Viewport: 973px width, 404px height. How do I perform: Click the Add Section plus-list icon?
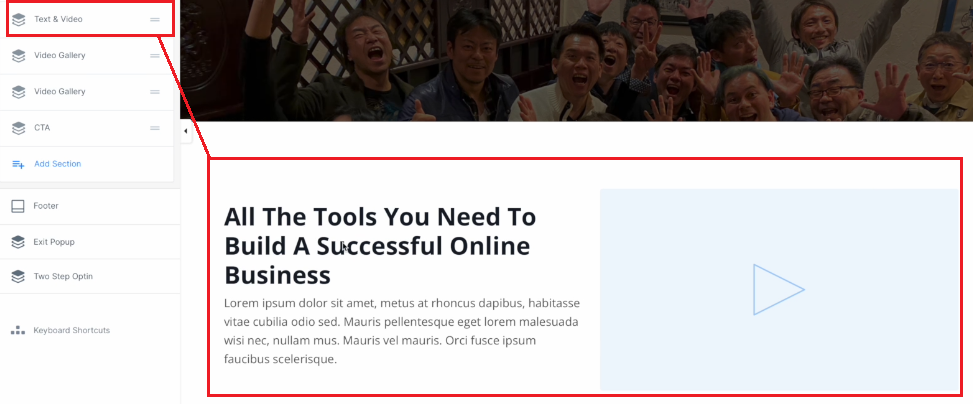pos(18,164)
